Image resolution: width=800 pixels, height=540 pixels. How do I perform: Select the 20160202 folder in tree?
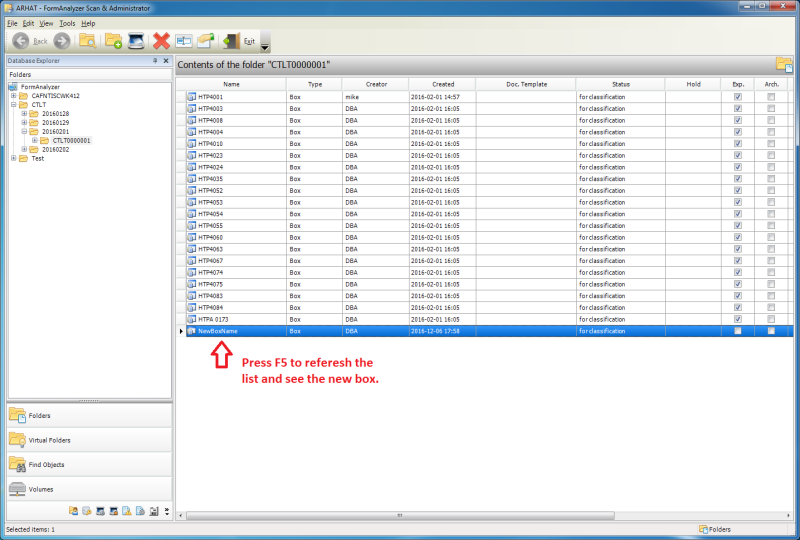pos(56,149)
